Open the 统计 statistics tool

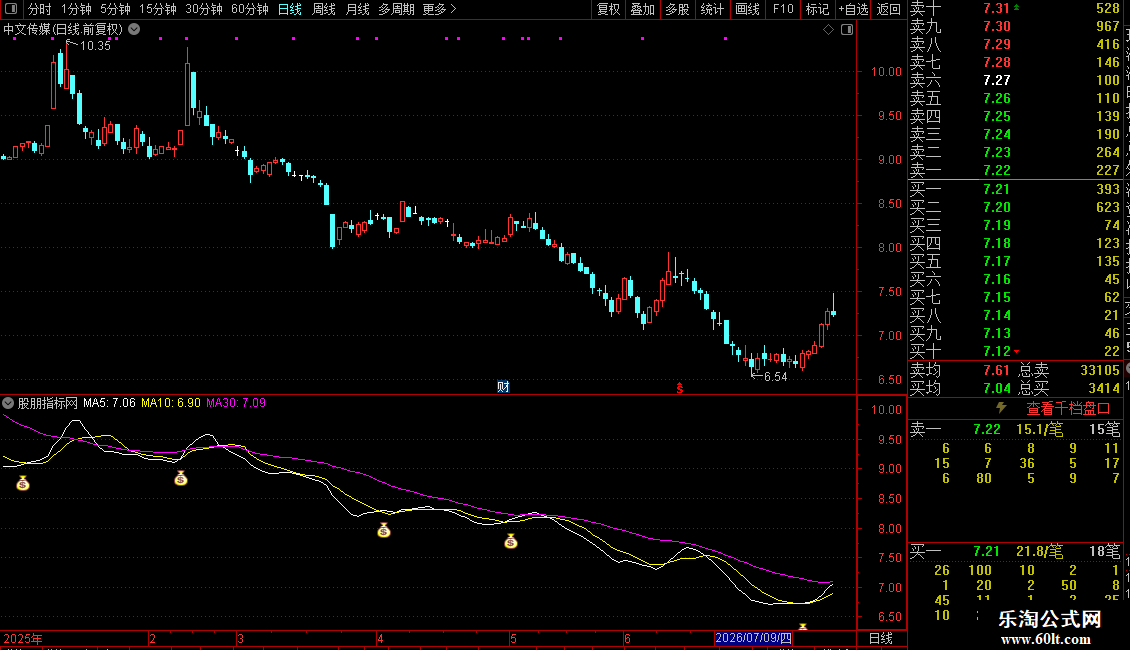tap(712, 9)
